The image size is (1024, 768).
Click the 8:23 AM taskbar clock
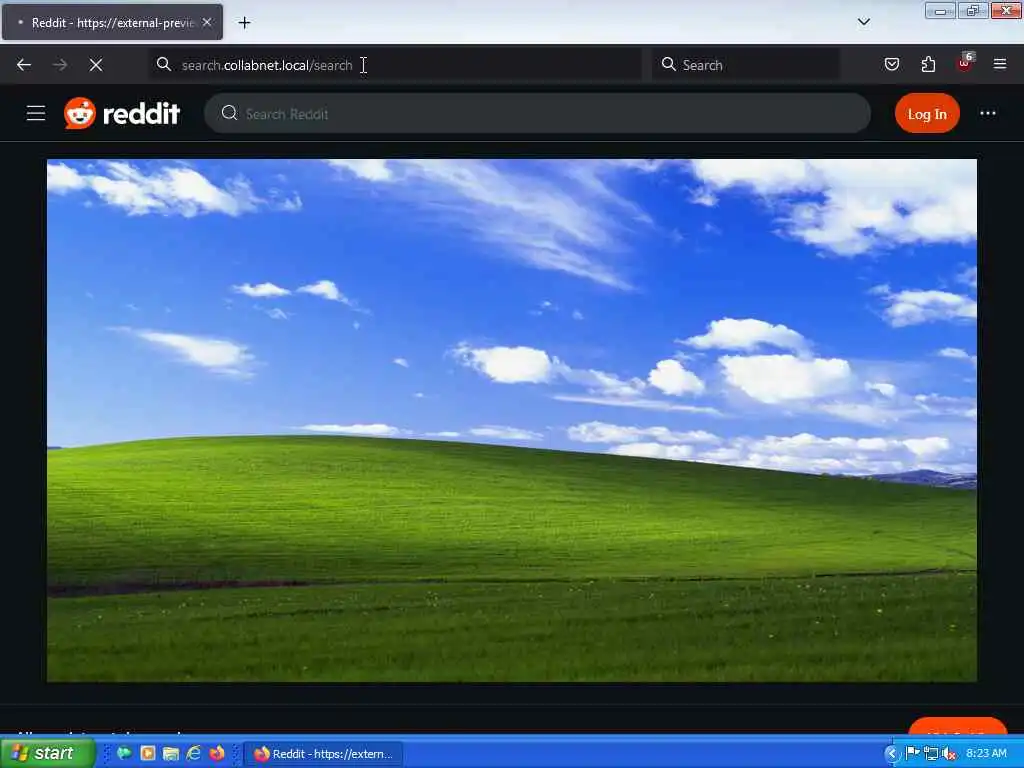(986, 754)
